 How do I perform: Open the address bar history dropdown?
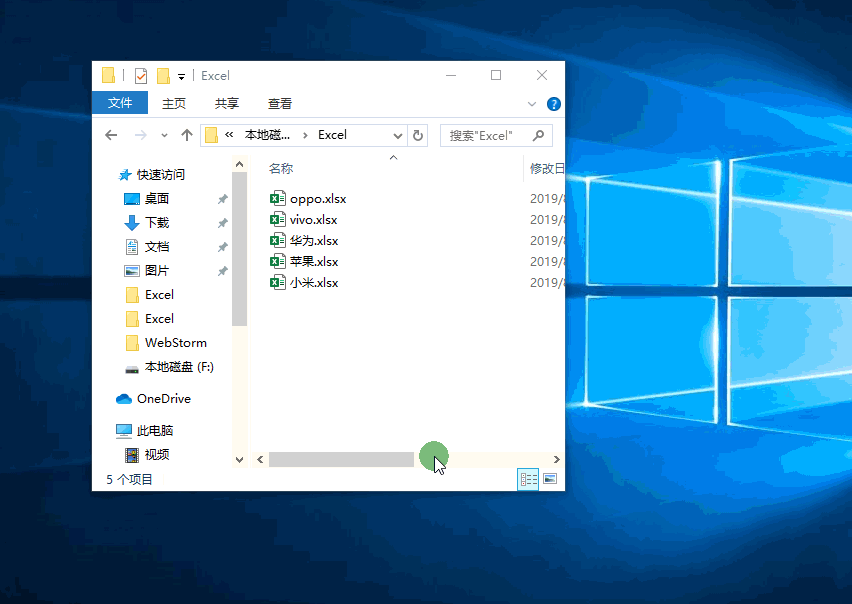pyautogui.click(x=398, y=135)
